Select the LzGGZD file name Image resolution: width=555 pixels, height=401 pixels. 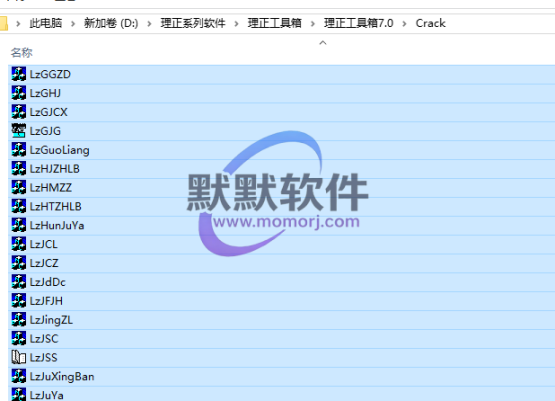pyautogui.click(x=50, y=74)
